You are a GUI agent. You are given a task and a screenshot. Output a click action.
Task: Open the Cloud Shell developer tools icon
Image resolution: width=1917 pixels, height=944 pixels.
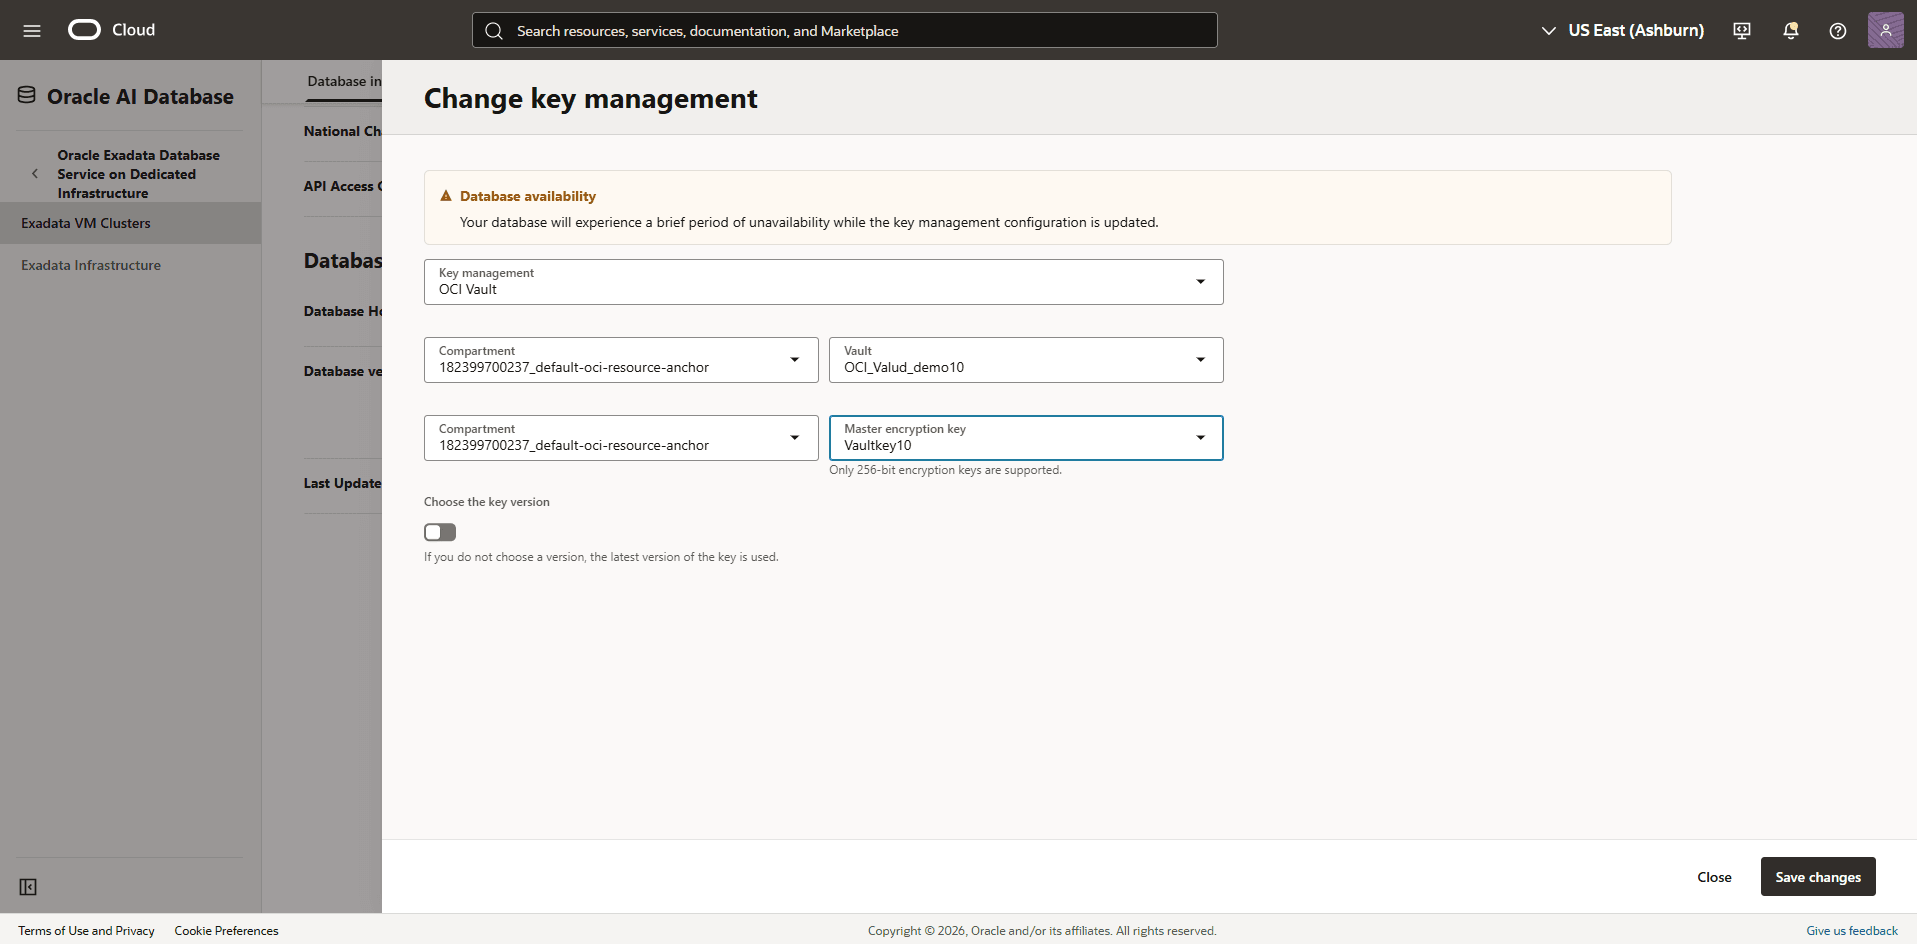(x=1742, y=31)
